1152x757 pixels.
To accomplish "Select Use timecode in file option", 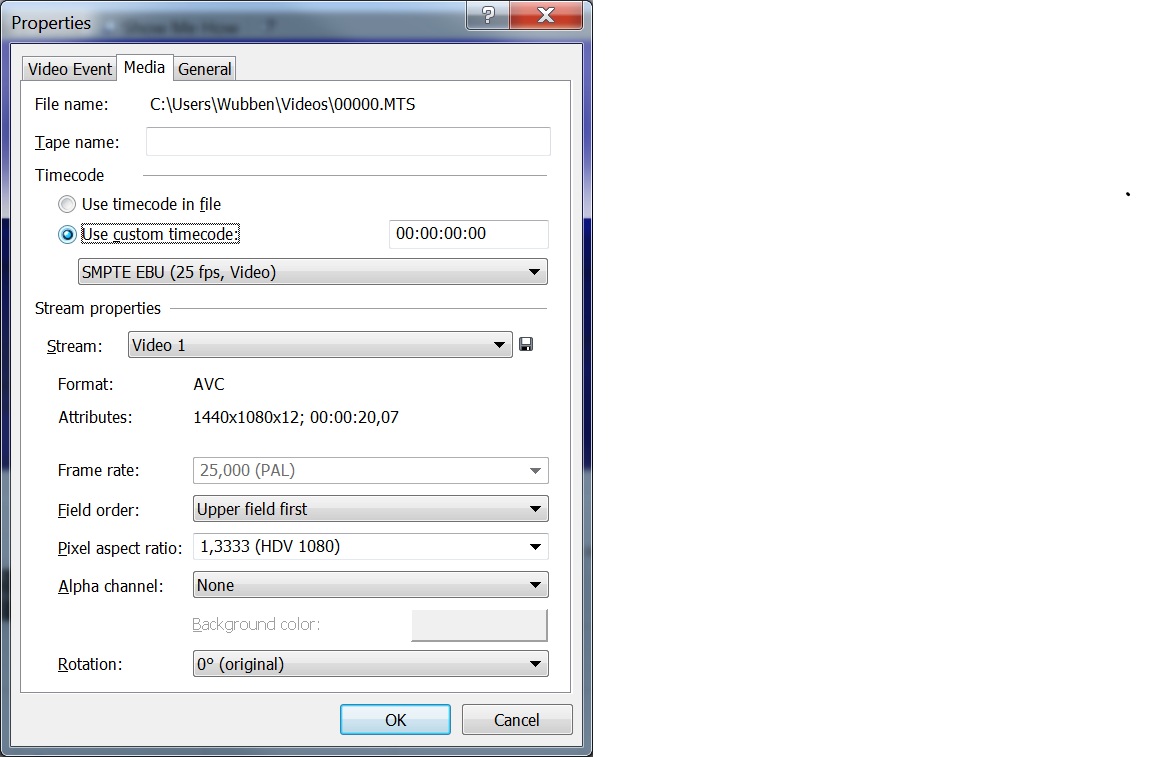I will click(67, 204).
